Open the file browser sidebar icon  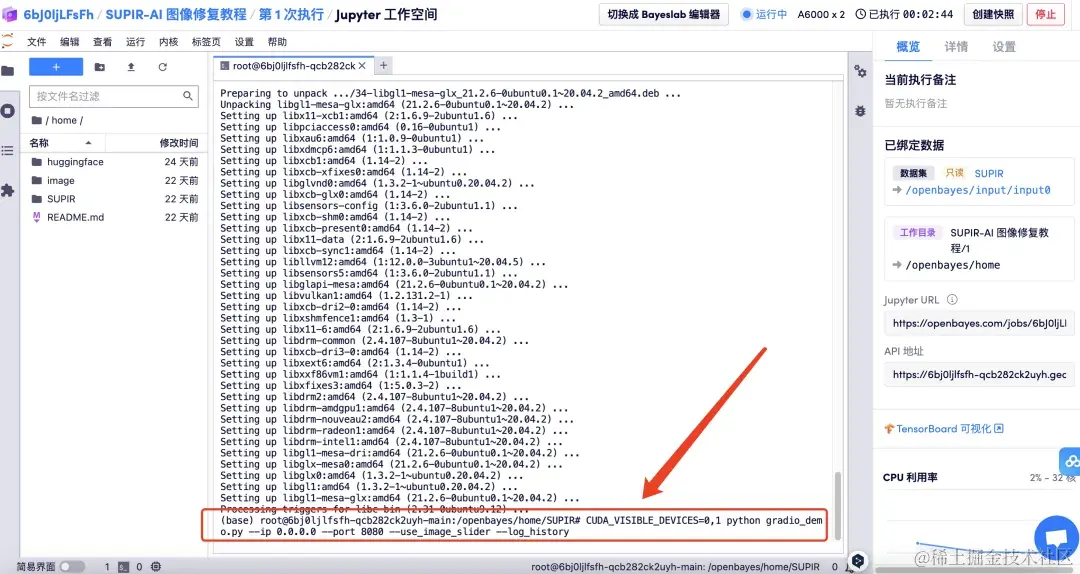tap(8, 71)
